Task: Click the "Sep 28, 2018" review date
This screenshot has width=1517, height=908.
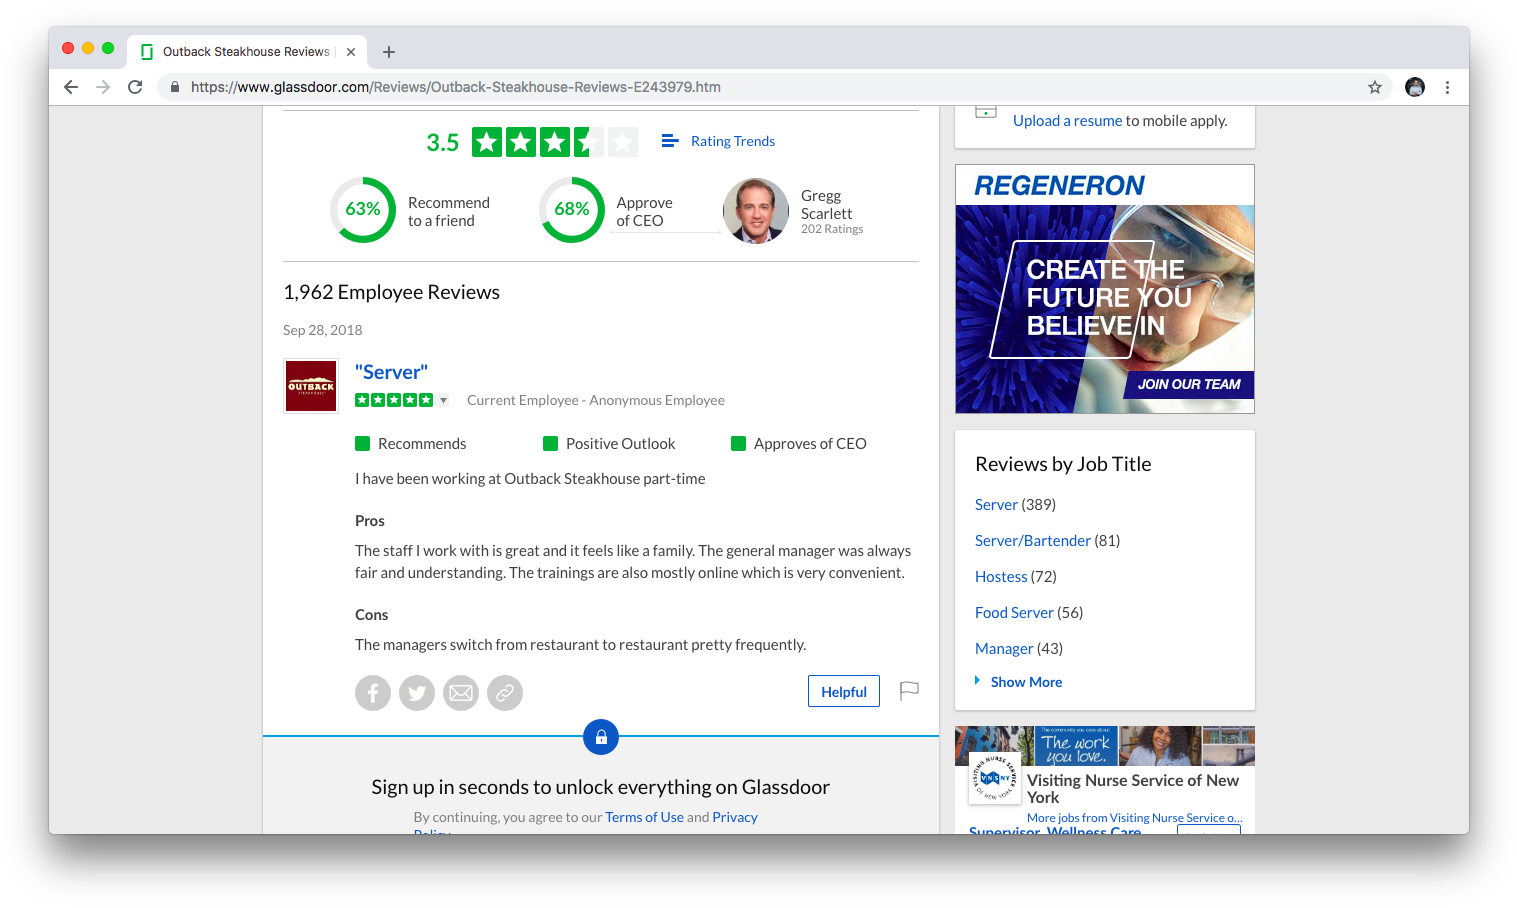Action: tap(322, 330)
